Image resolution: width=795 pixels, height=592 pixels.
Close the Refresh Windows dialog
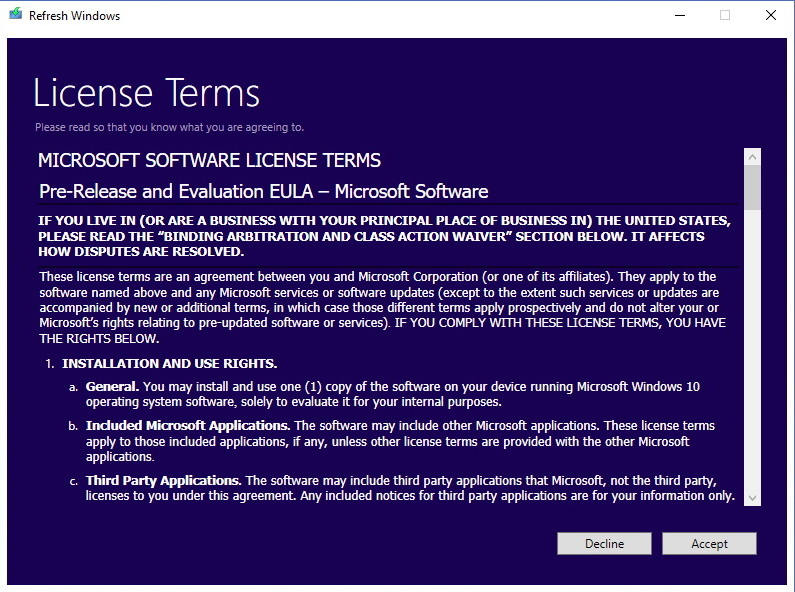pyautogui.click(x=771, y=15)
